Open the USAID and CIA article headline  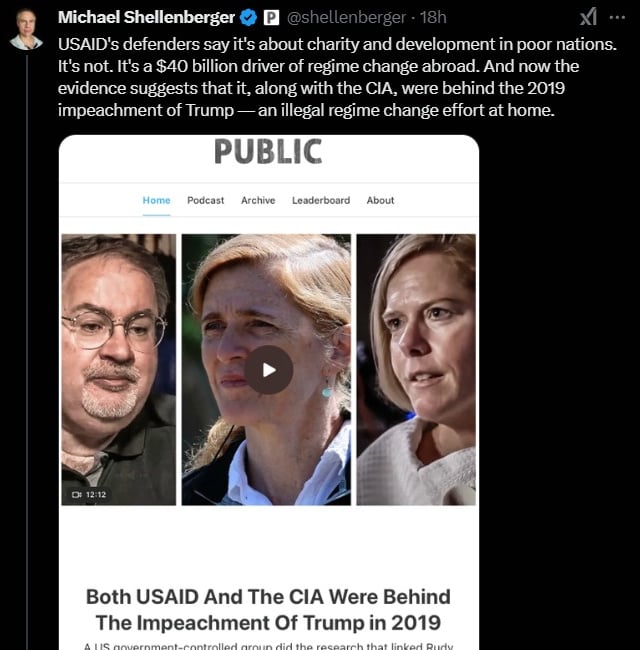[268, 609]
